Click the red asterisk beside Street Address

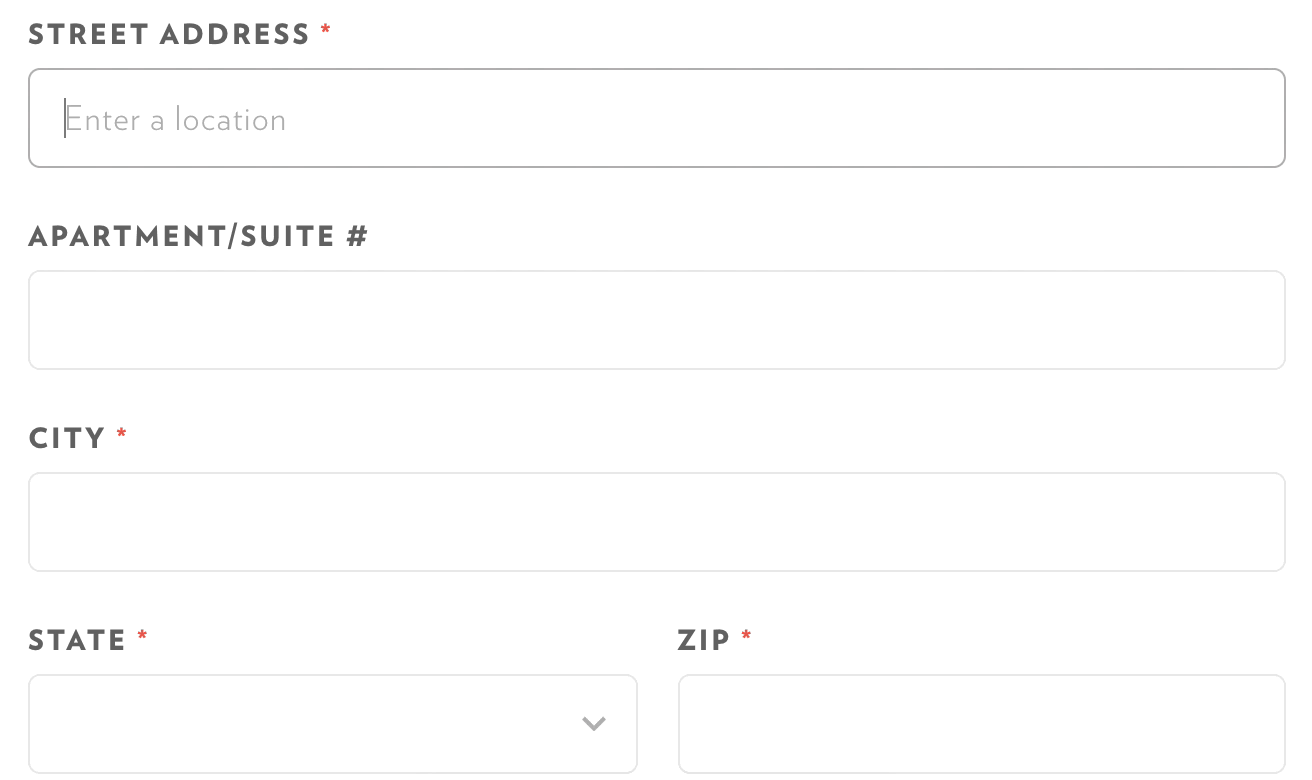(326, 32)
